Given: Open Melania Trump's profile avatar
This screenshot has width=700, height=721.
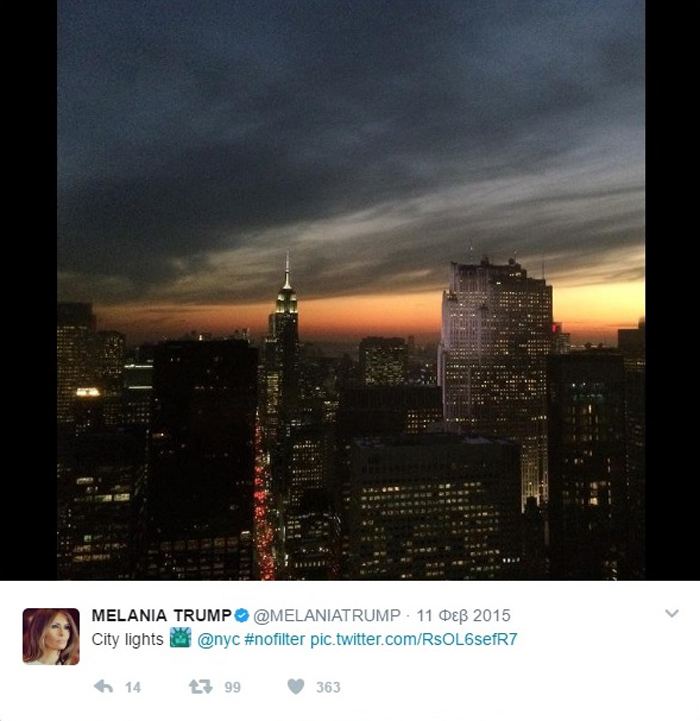Looking at the screenshot, I should [x=51, y=636].
